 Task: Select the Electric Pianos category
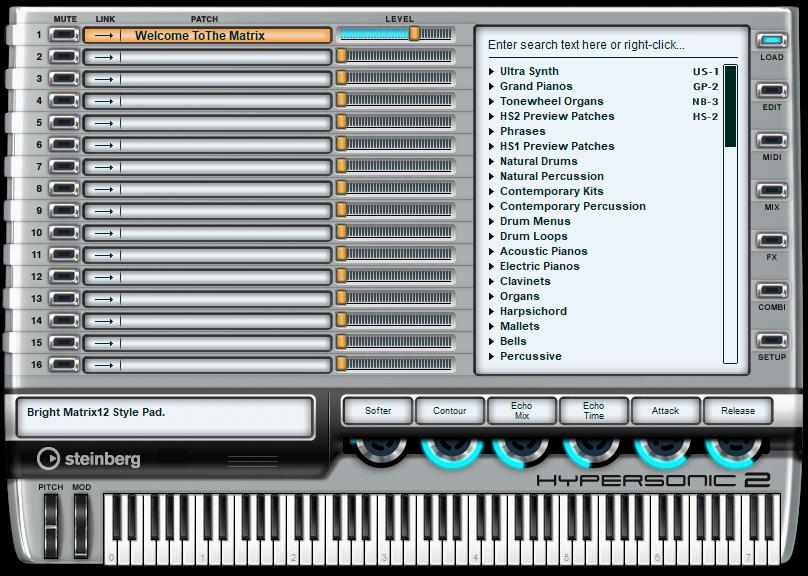pos(539,266)
